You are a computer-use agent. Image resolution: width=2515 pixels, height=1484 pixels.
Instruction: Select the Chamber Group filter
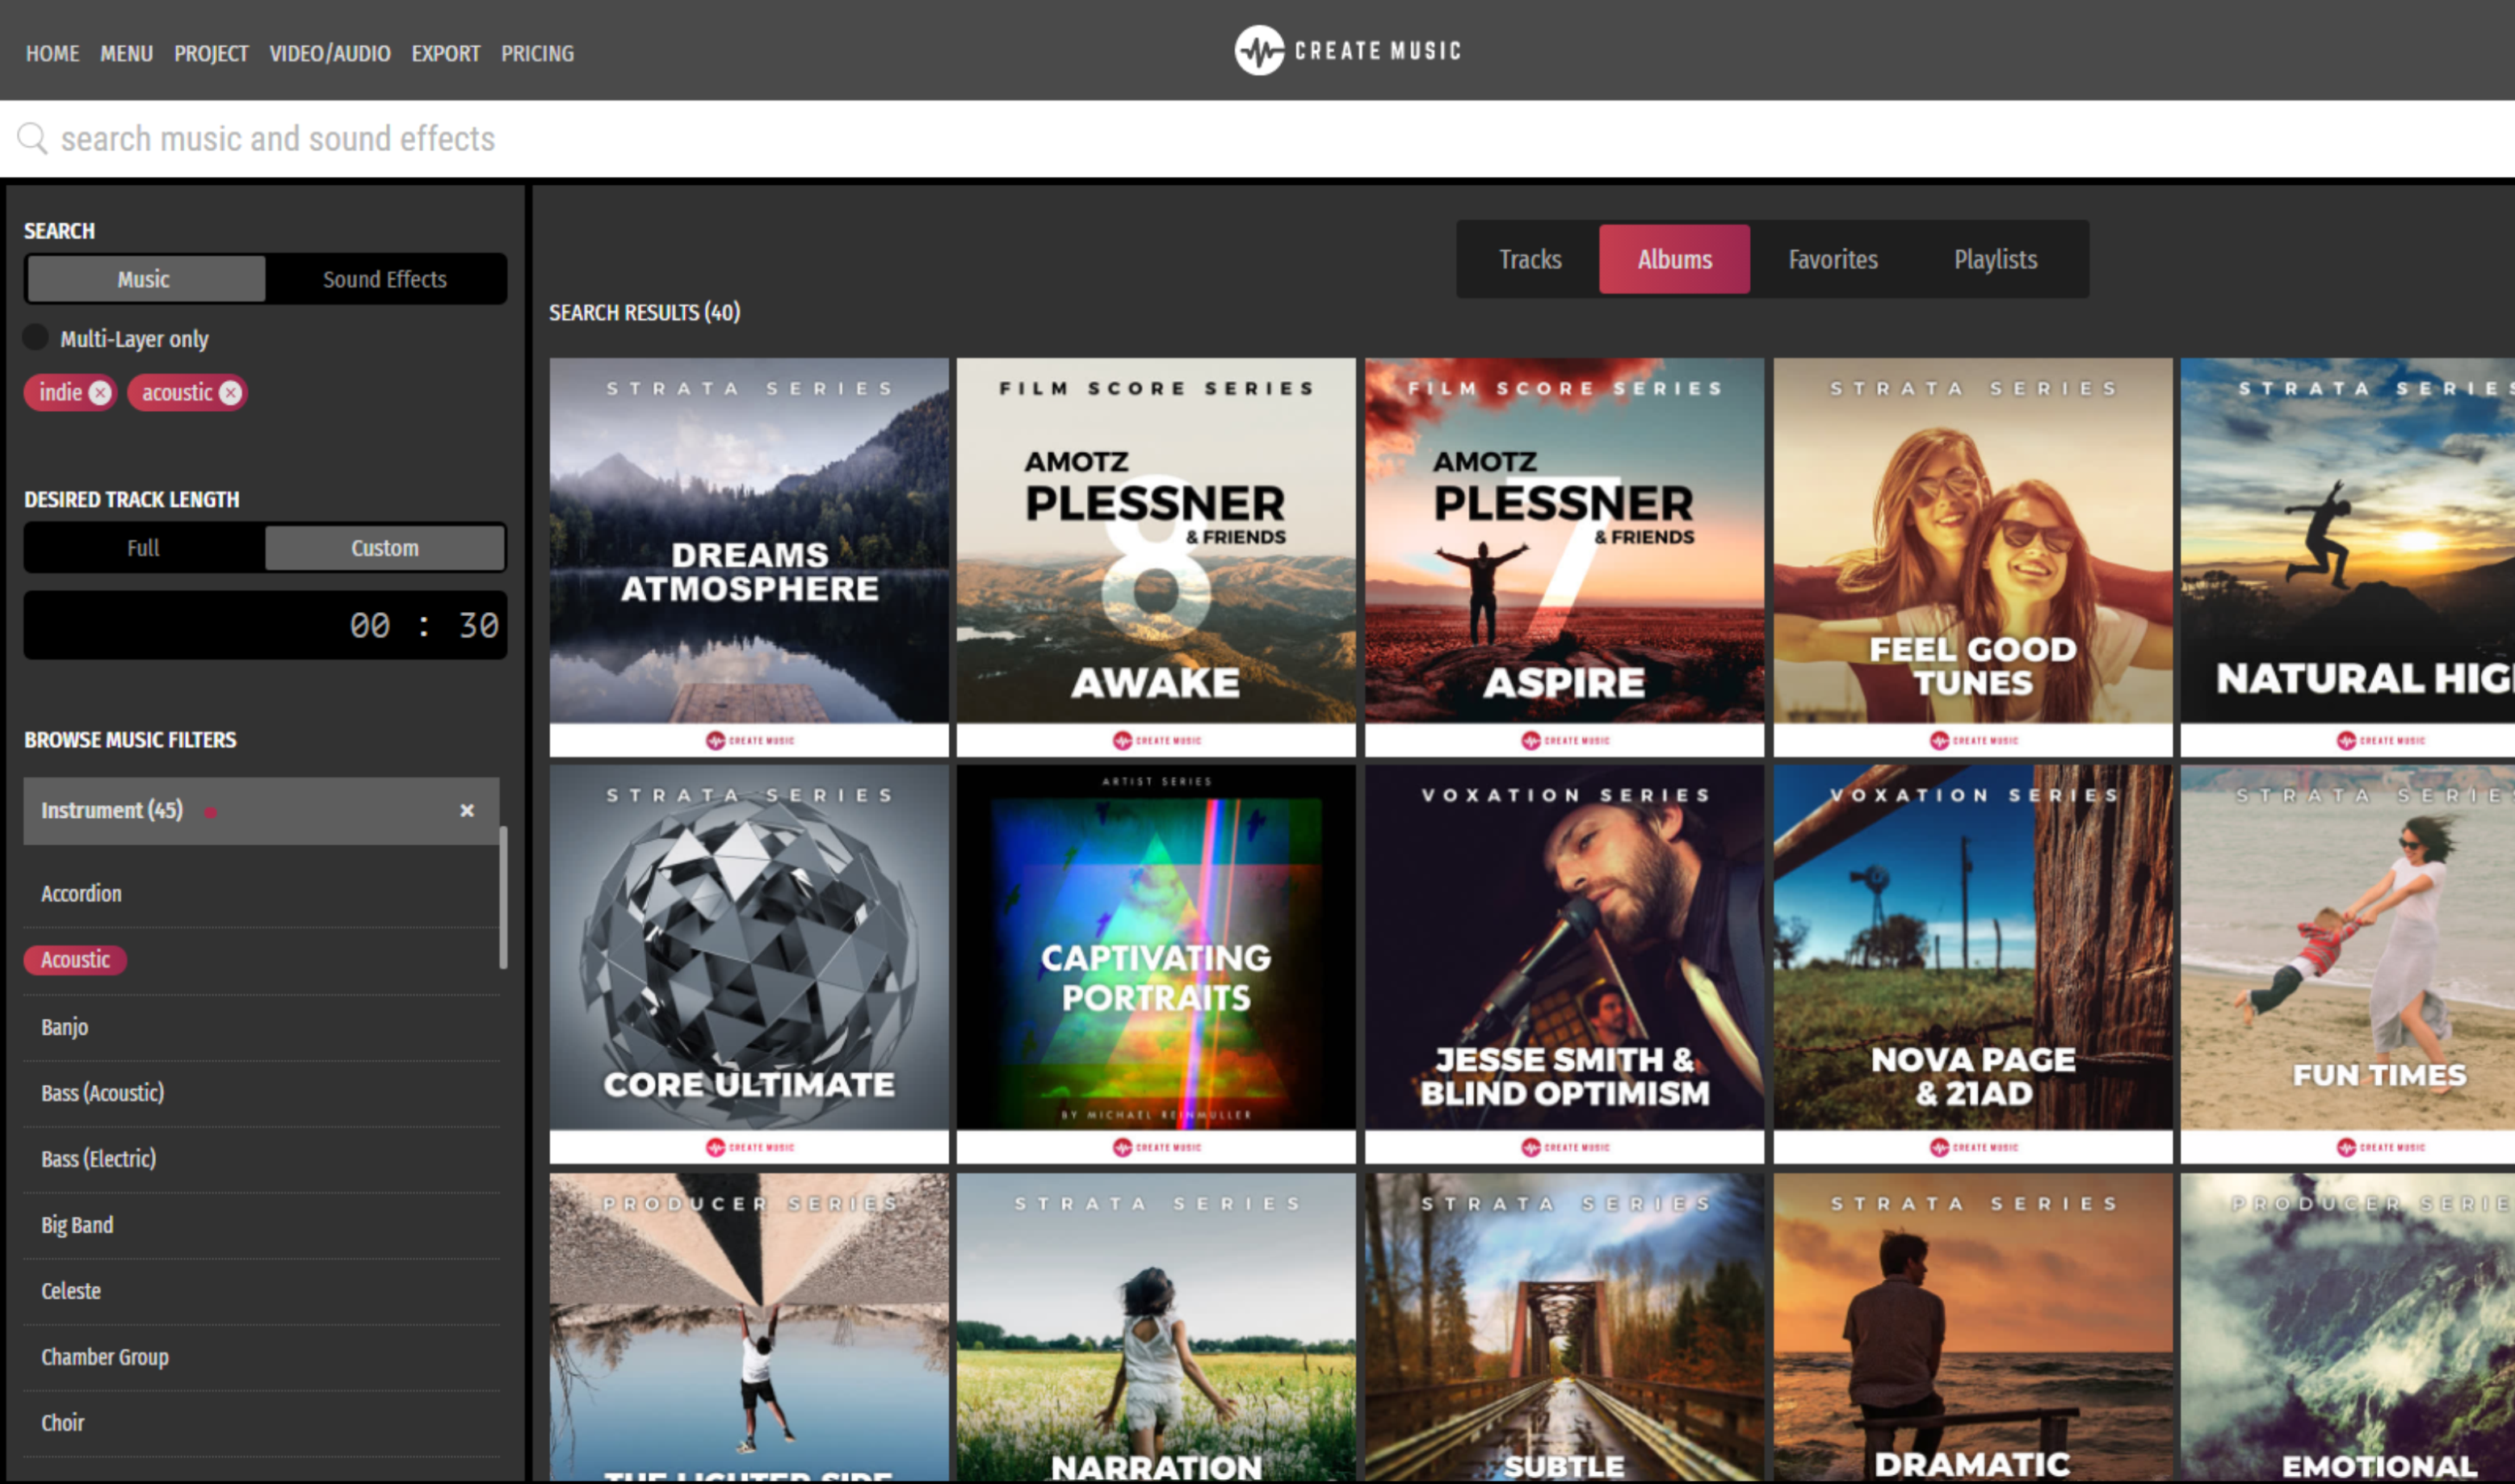[261, 1357]
